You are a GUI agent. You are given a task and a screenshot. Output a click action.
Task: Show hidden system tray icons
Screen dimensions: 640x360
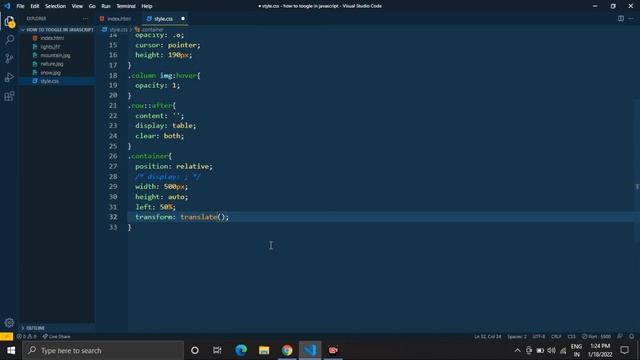[x=517, y=350]
